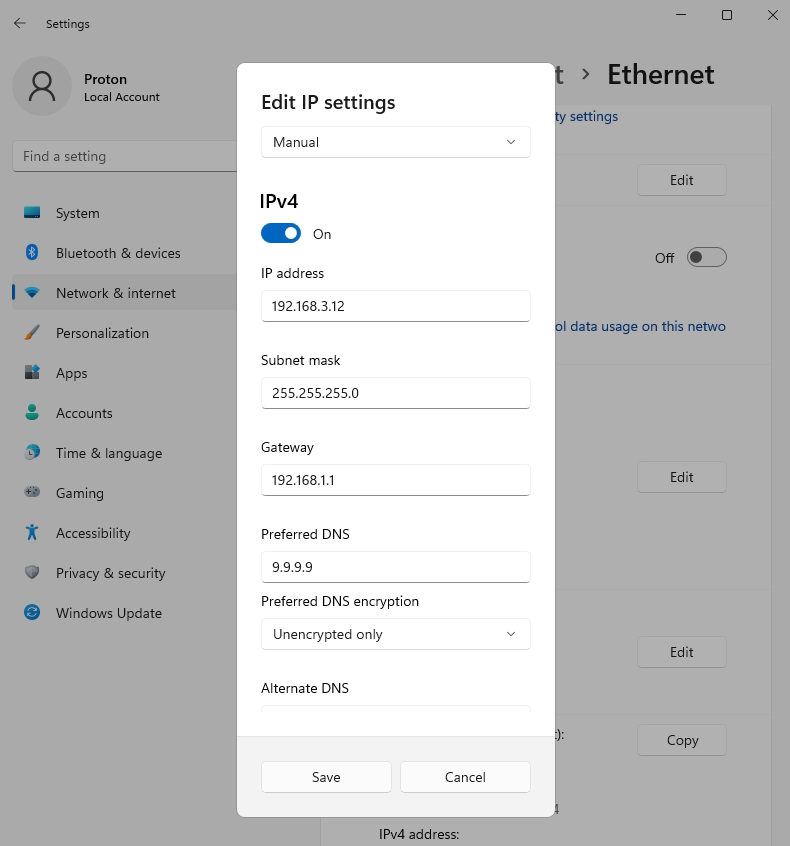
Task: Open Bluetooth & devices category
Action: [x=124, y=253]
